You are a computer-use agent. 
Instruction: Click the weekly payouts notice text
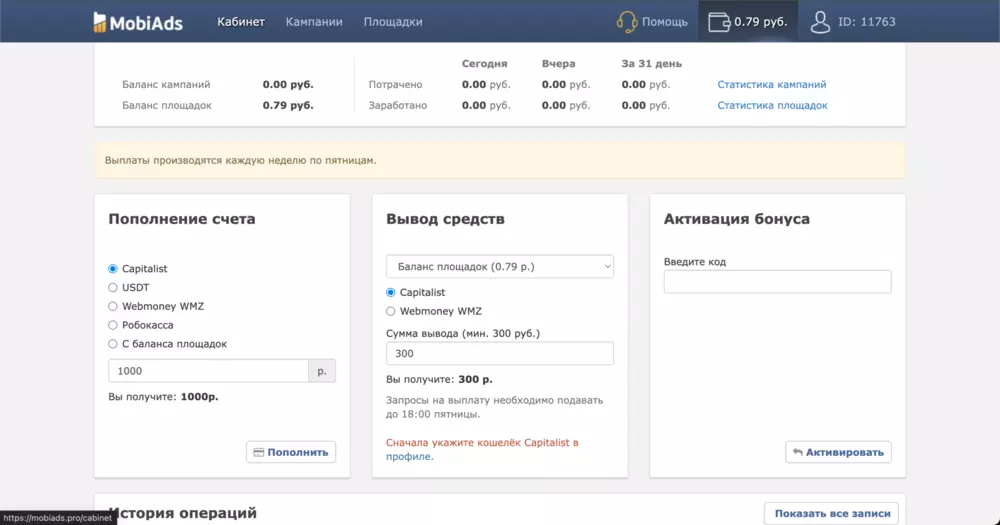(x=240, y=160)
